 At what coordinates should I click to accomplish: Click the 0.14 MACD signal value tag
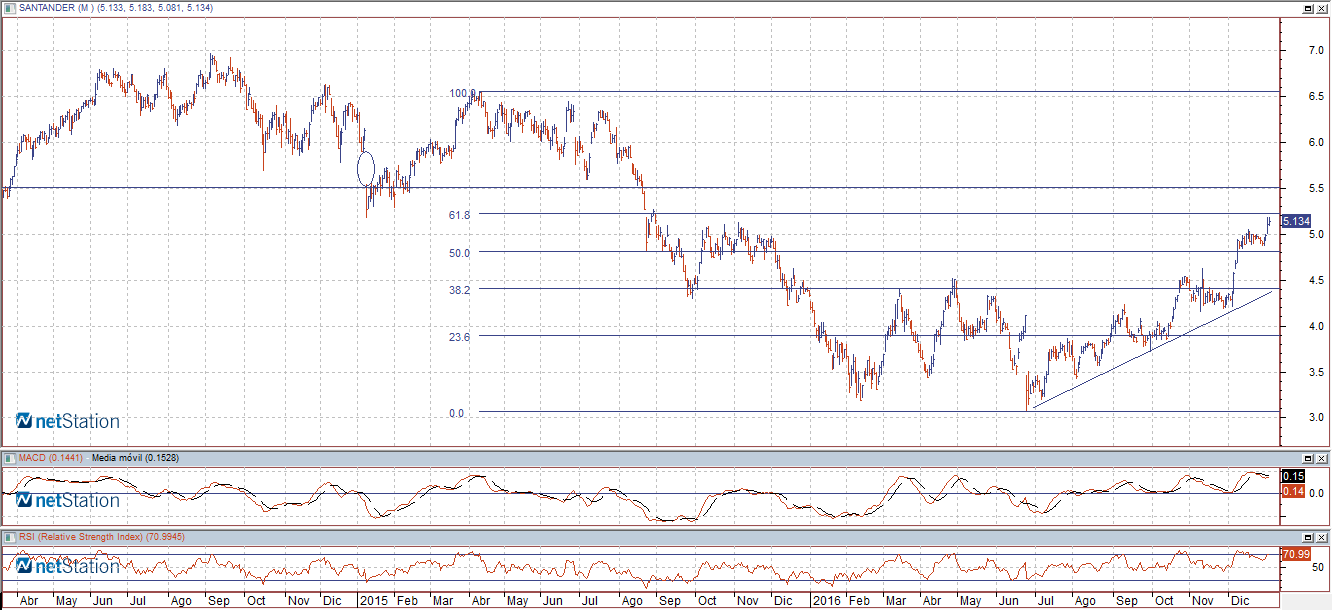1291,491
